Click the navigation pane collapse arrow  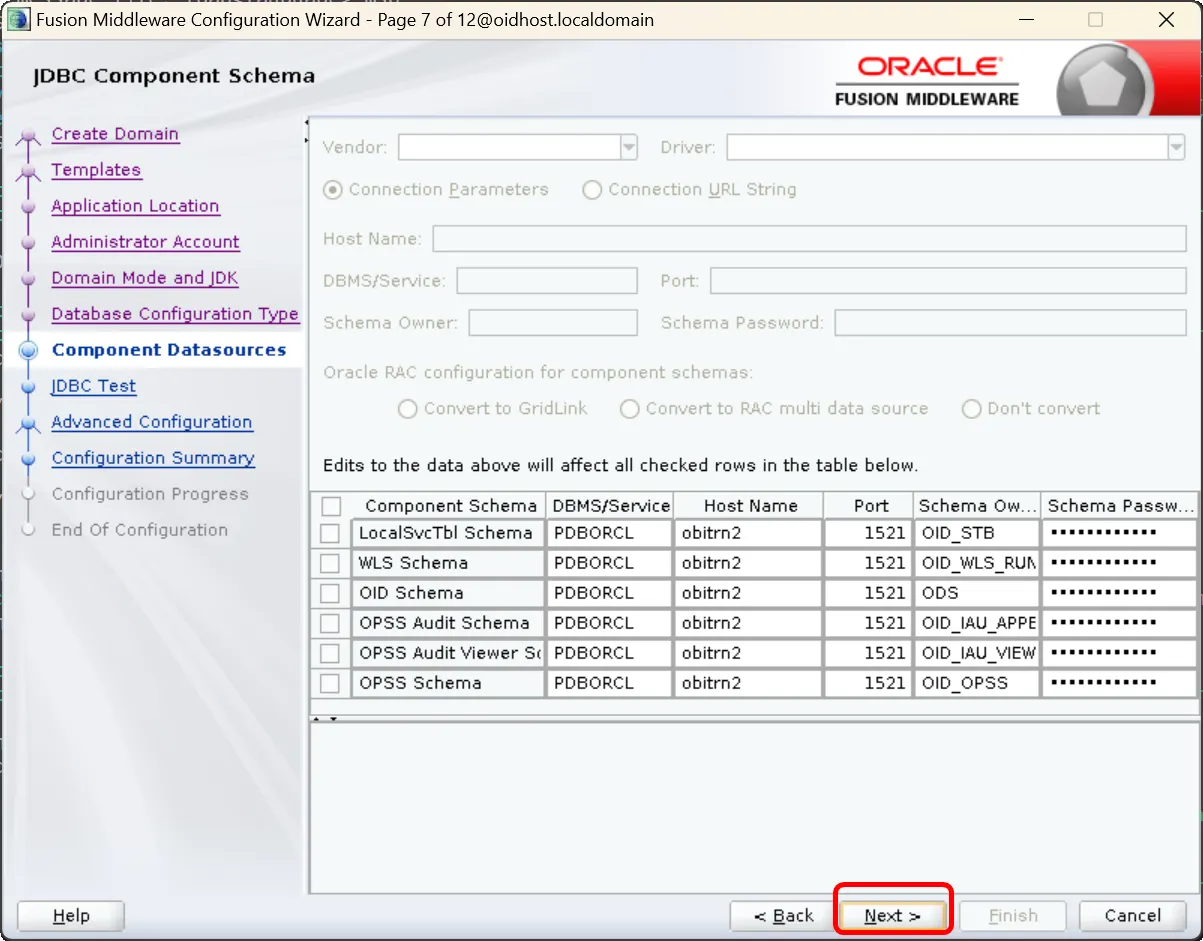click(305, 131)
